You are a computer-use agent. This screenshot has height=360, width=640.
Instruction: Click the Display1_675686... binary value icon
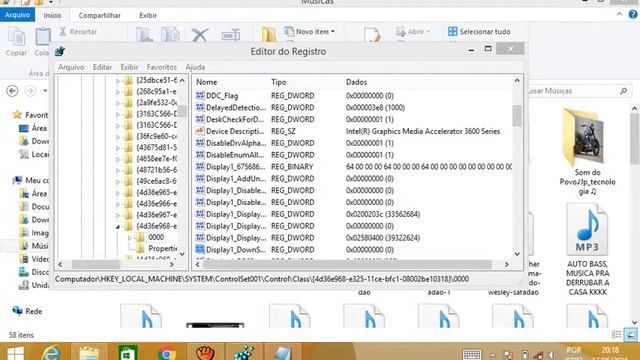pos(200,167)
